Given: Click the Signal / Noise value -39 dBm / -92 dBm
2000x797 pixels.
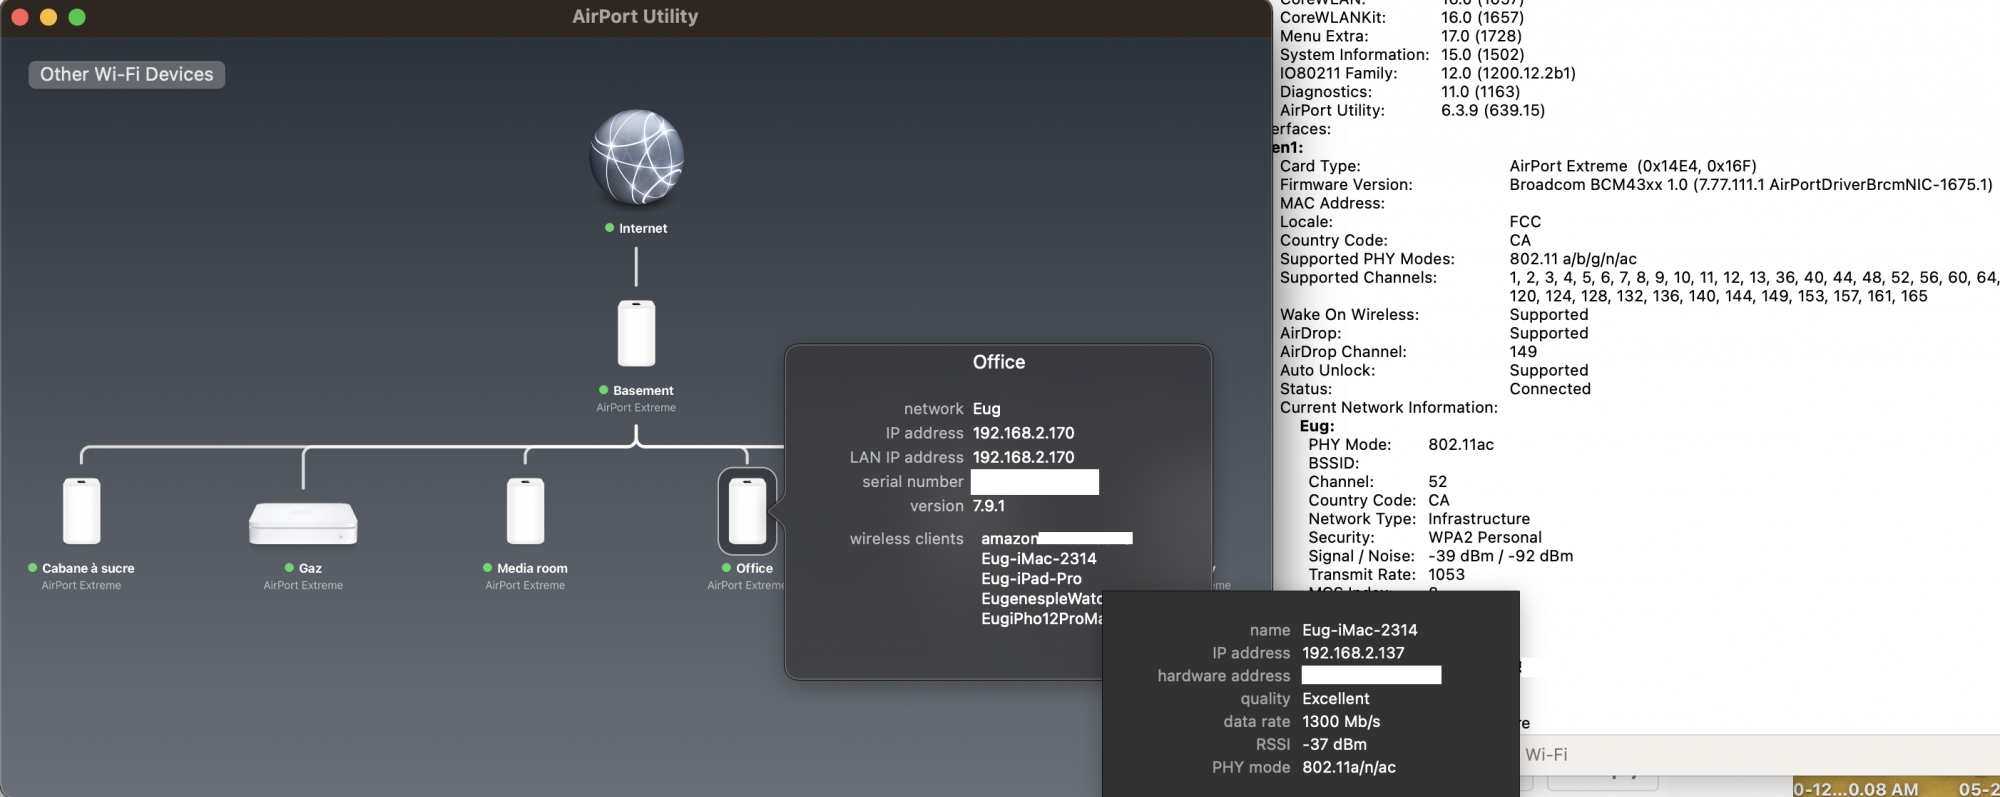Looking at the screenshot, I should pyautogui.click(x=1501, y=556).
